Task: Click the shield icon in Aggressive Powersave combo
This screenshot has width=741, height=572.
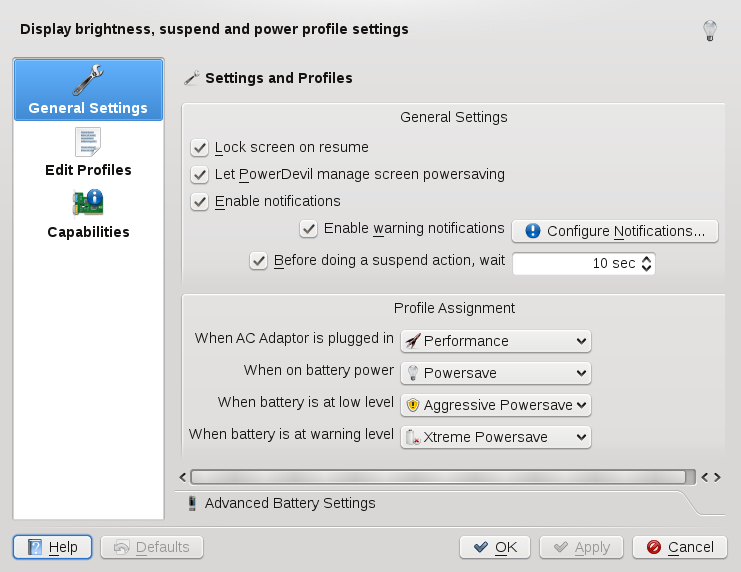Action: (x=413, y=405)
